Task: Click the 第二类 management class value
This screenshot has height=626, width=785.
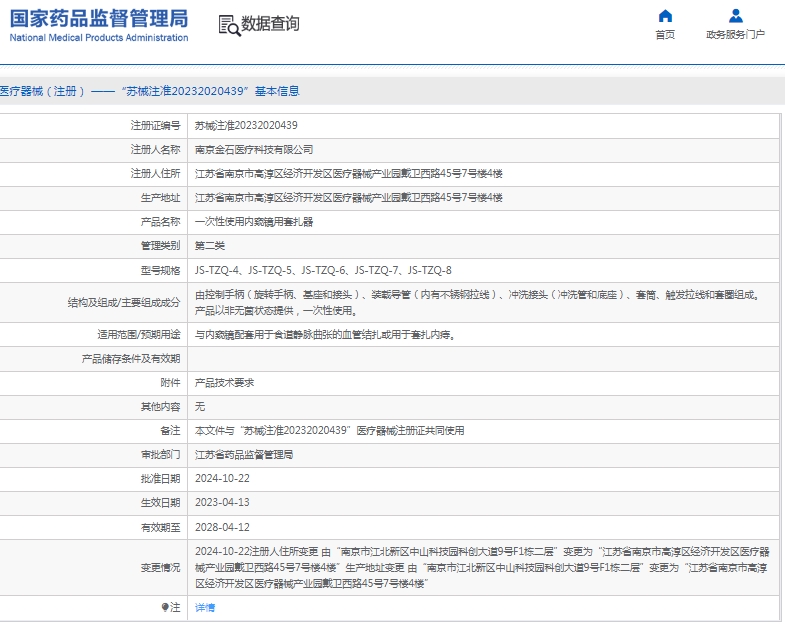Action: [210, 246]
